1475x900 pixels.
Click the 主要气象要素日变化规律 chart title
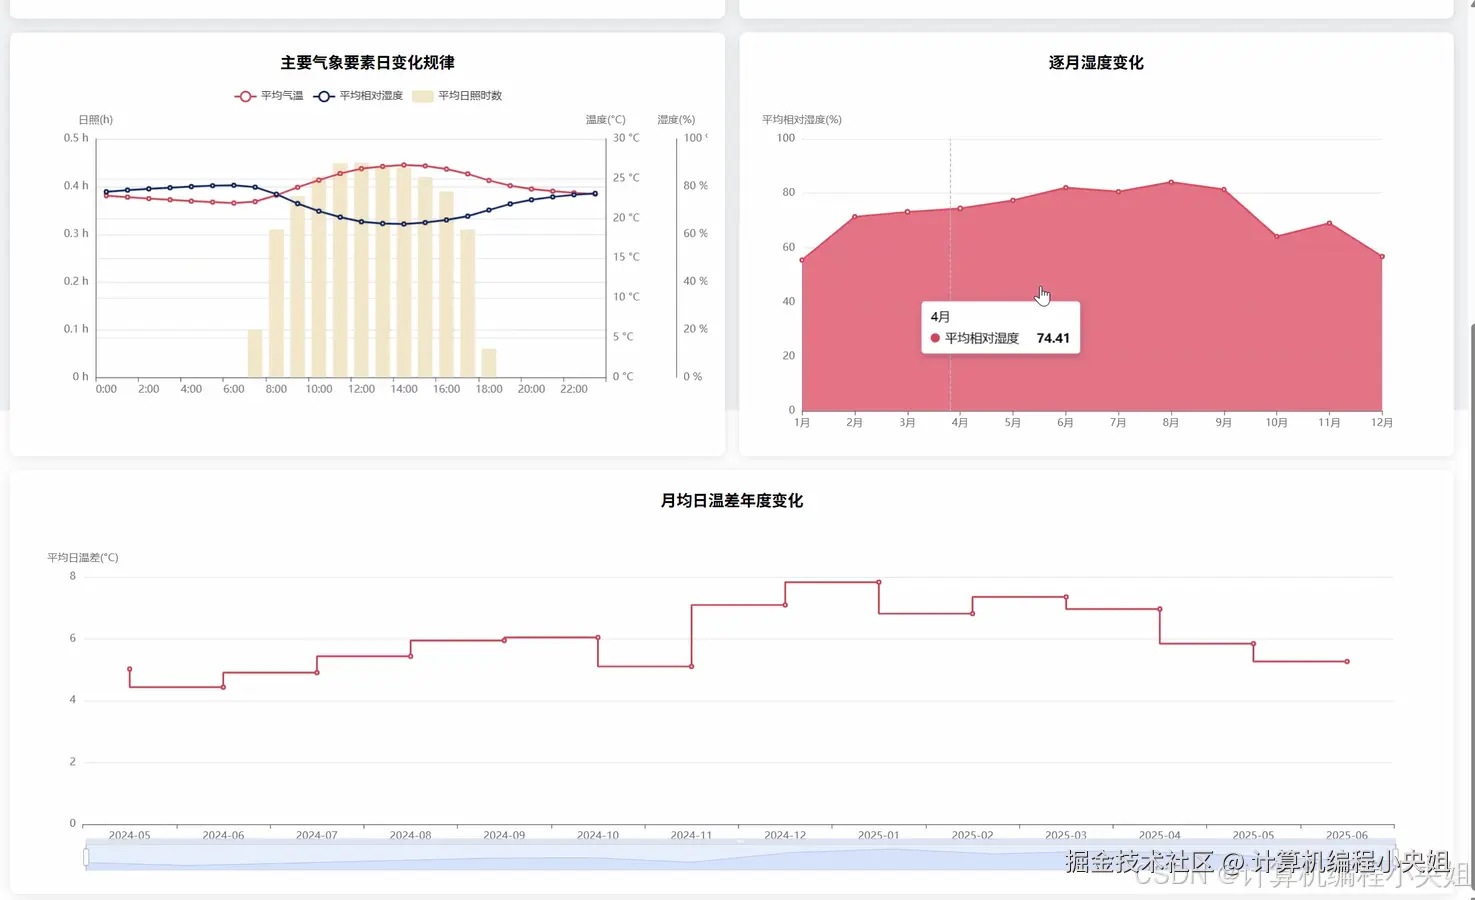[x=368, y=63]
